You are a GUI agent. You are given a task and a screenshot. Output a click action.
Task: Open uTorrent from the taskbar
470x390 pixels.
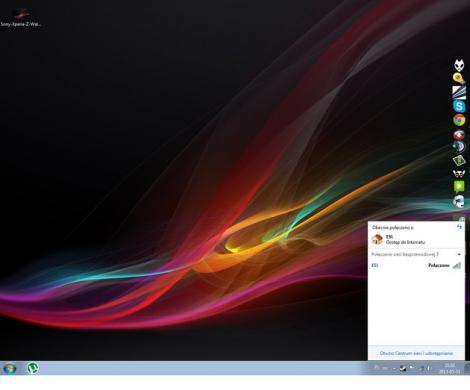coord(33,368)
